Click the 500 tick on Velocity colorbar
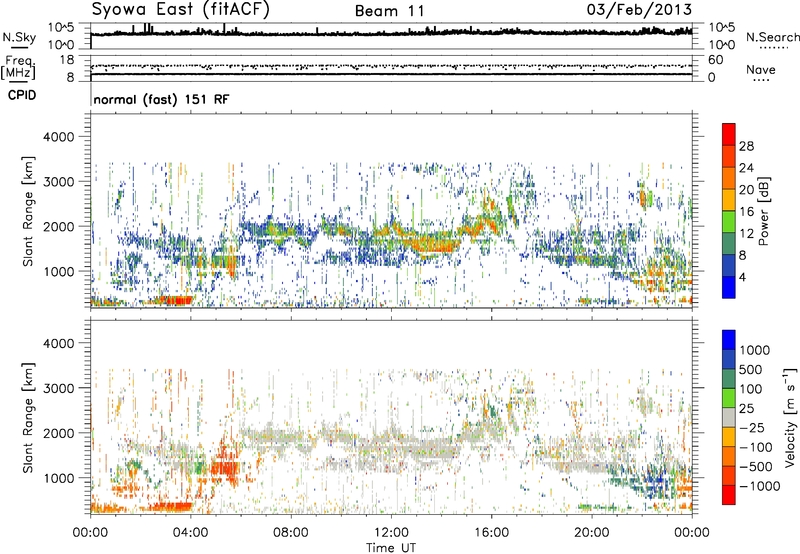This screenshot has width=800, height=554. (x=751, y=369)
